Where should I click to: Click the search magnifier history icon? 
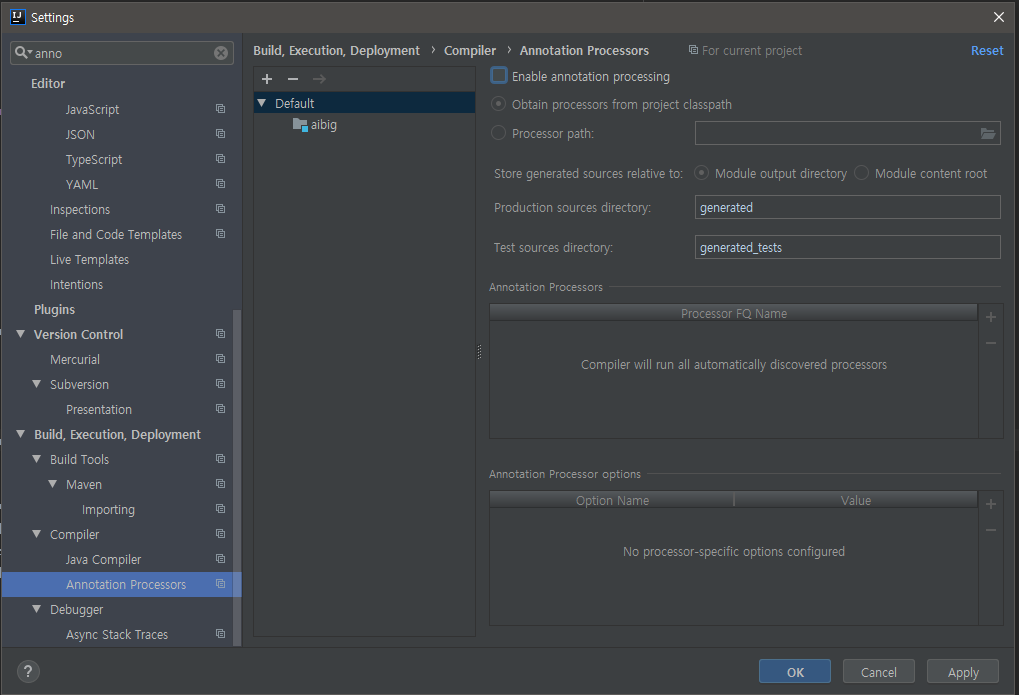pos(23,53)
